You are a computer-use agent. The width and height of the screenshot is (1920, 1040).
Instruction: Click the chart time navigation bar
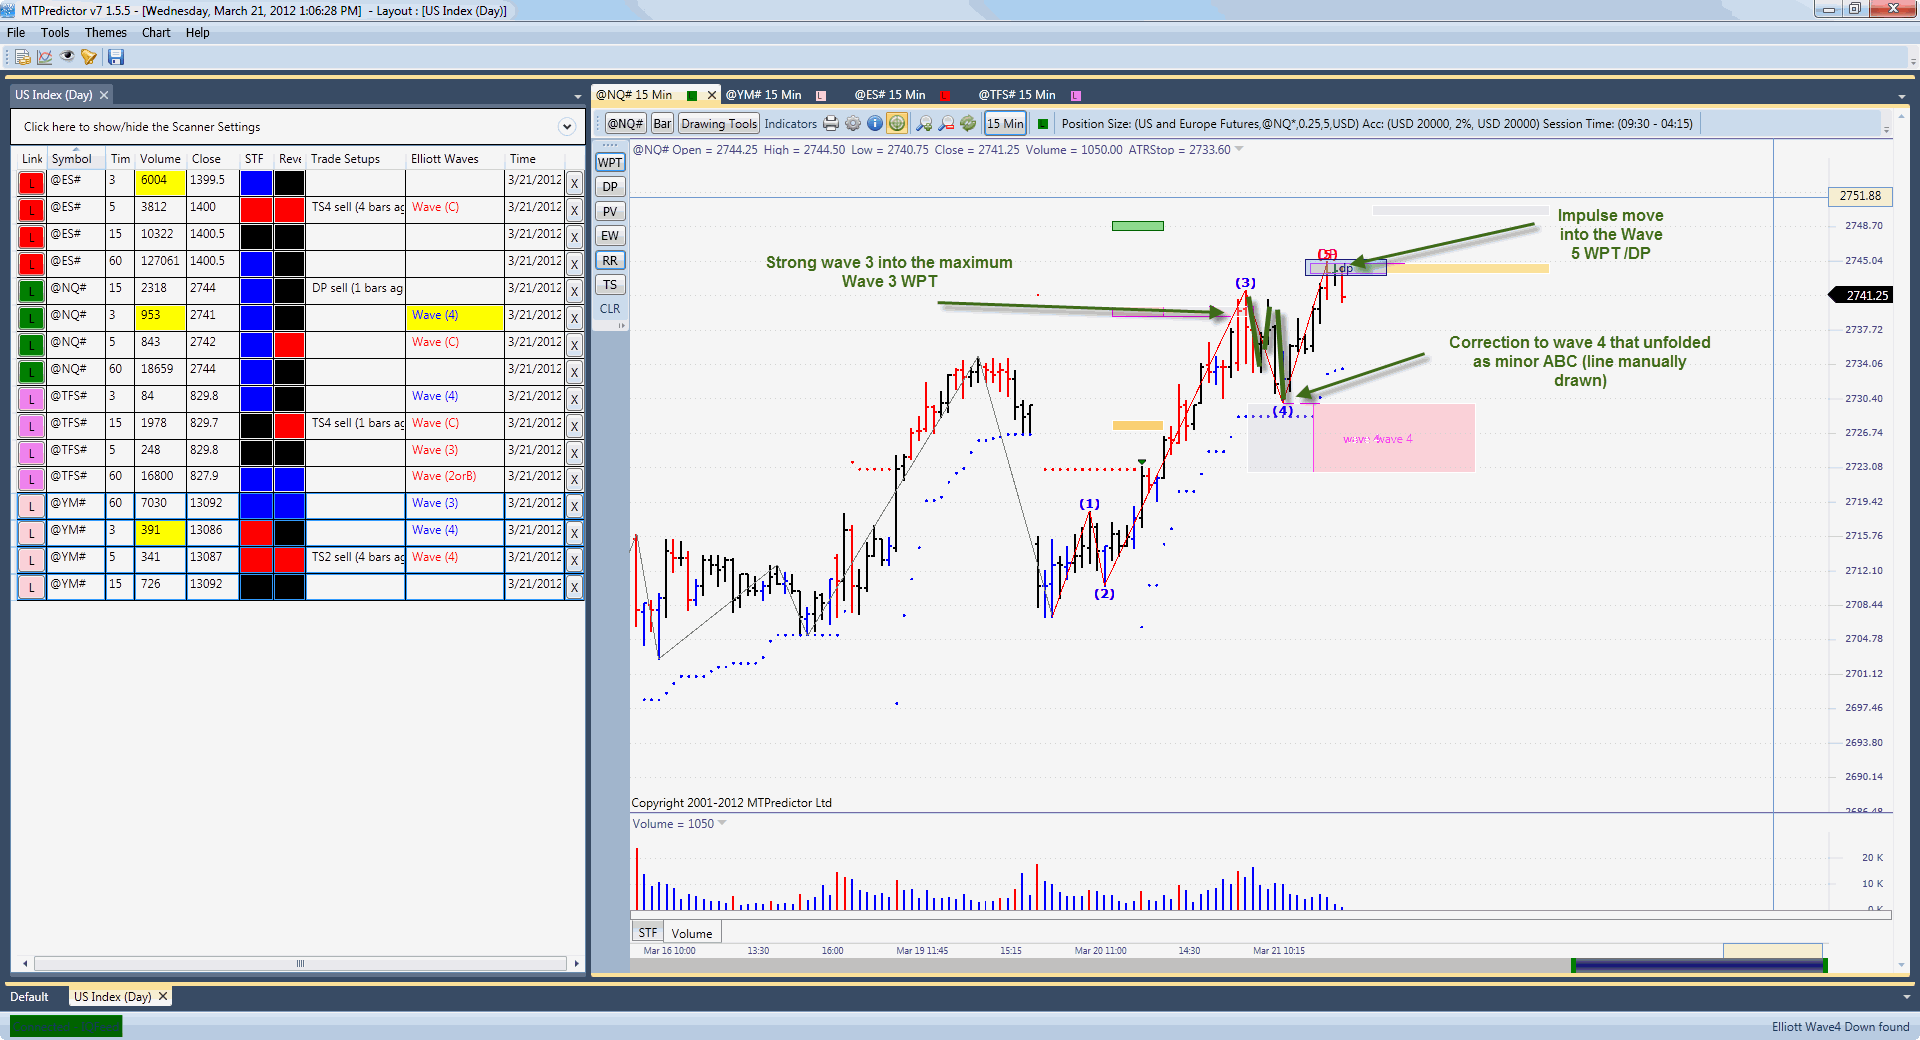tap(1230, 965)
